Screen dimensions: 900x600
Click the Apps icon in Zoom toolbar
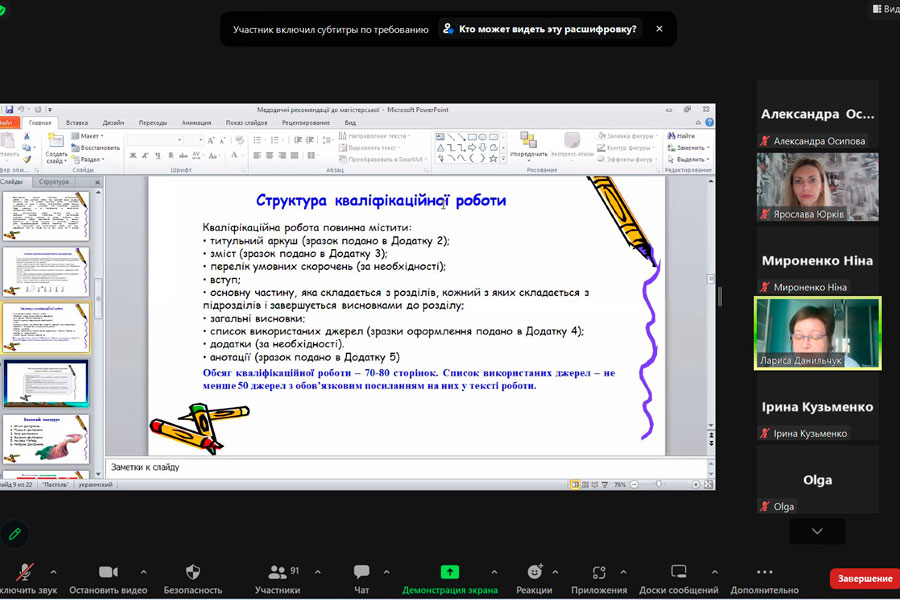[x=599, y=572]
